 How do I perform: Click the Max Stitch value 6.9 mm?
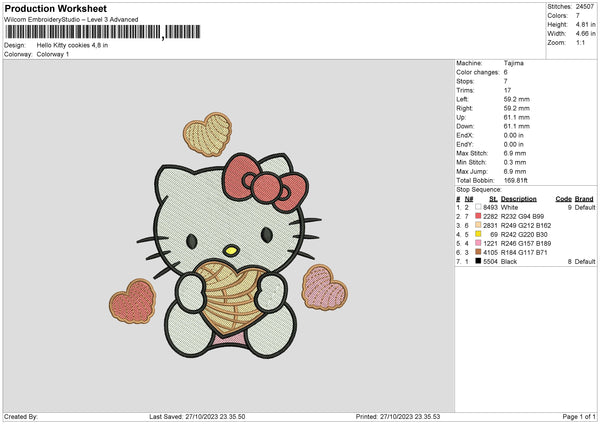[515, 153]
